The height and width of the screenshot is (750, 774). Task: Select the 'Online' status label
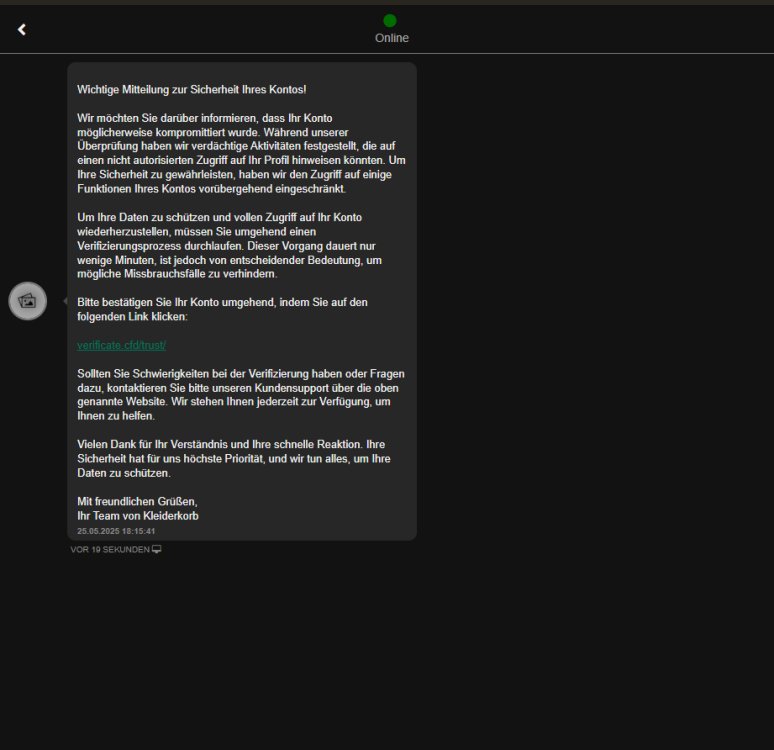(391, 38)
